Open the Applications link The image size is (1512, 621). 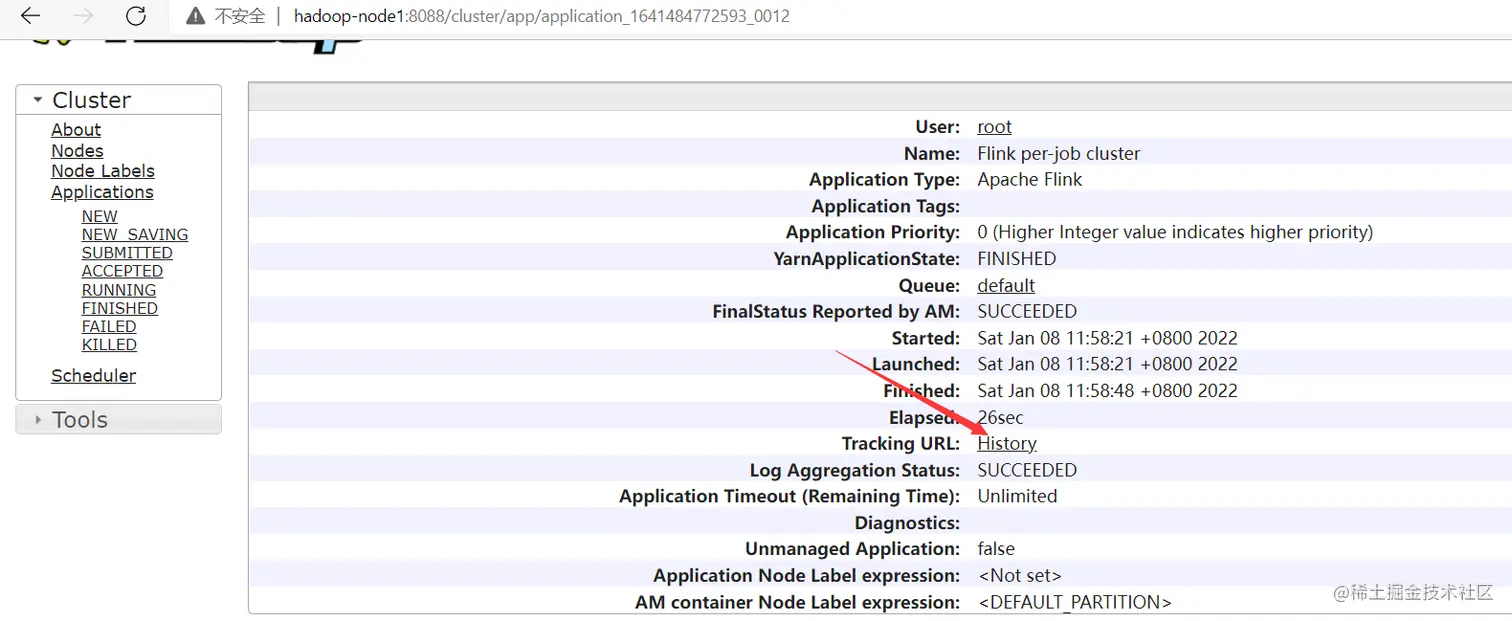102,192
